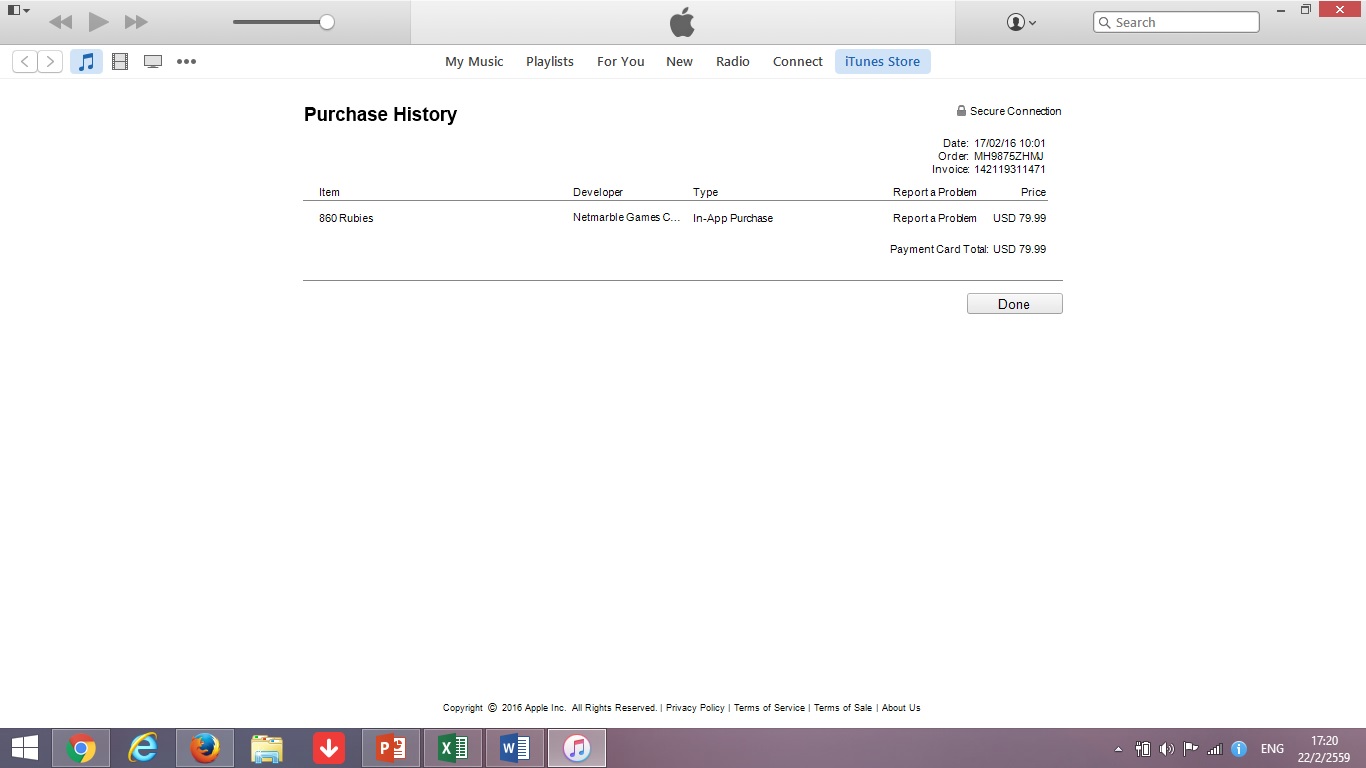Switch to the Movies library icon

pyautogui.click(x=120, y=61)
